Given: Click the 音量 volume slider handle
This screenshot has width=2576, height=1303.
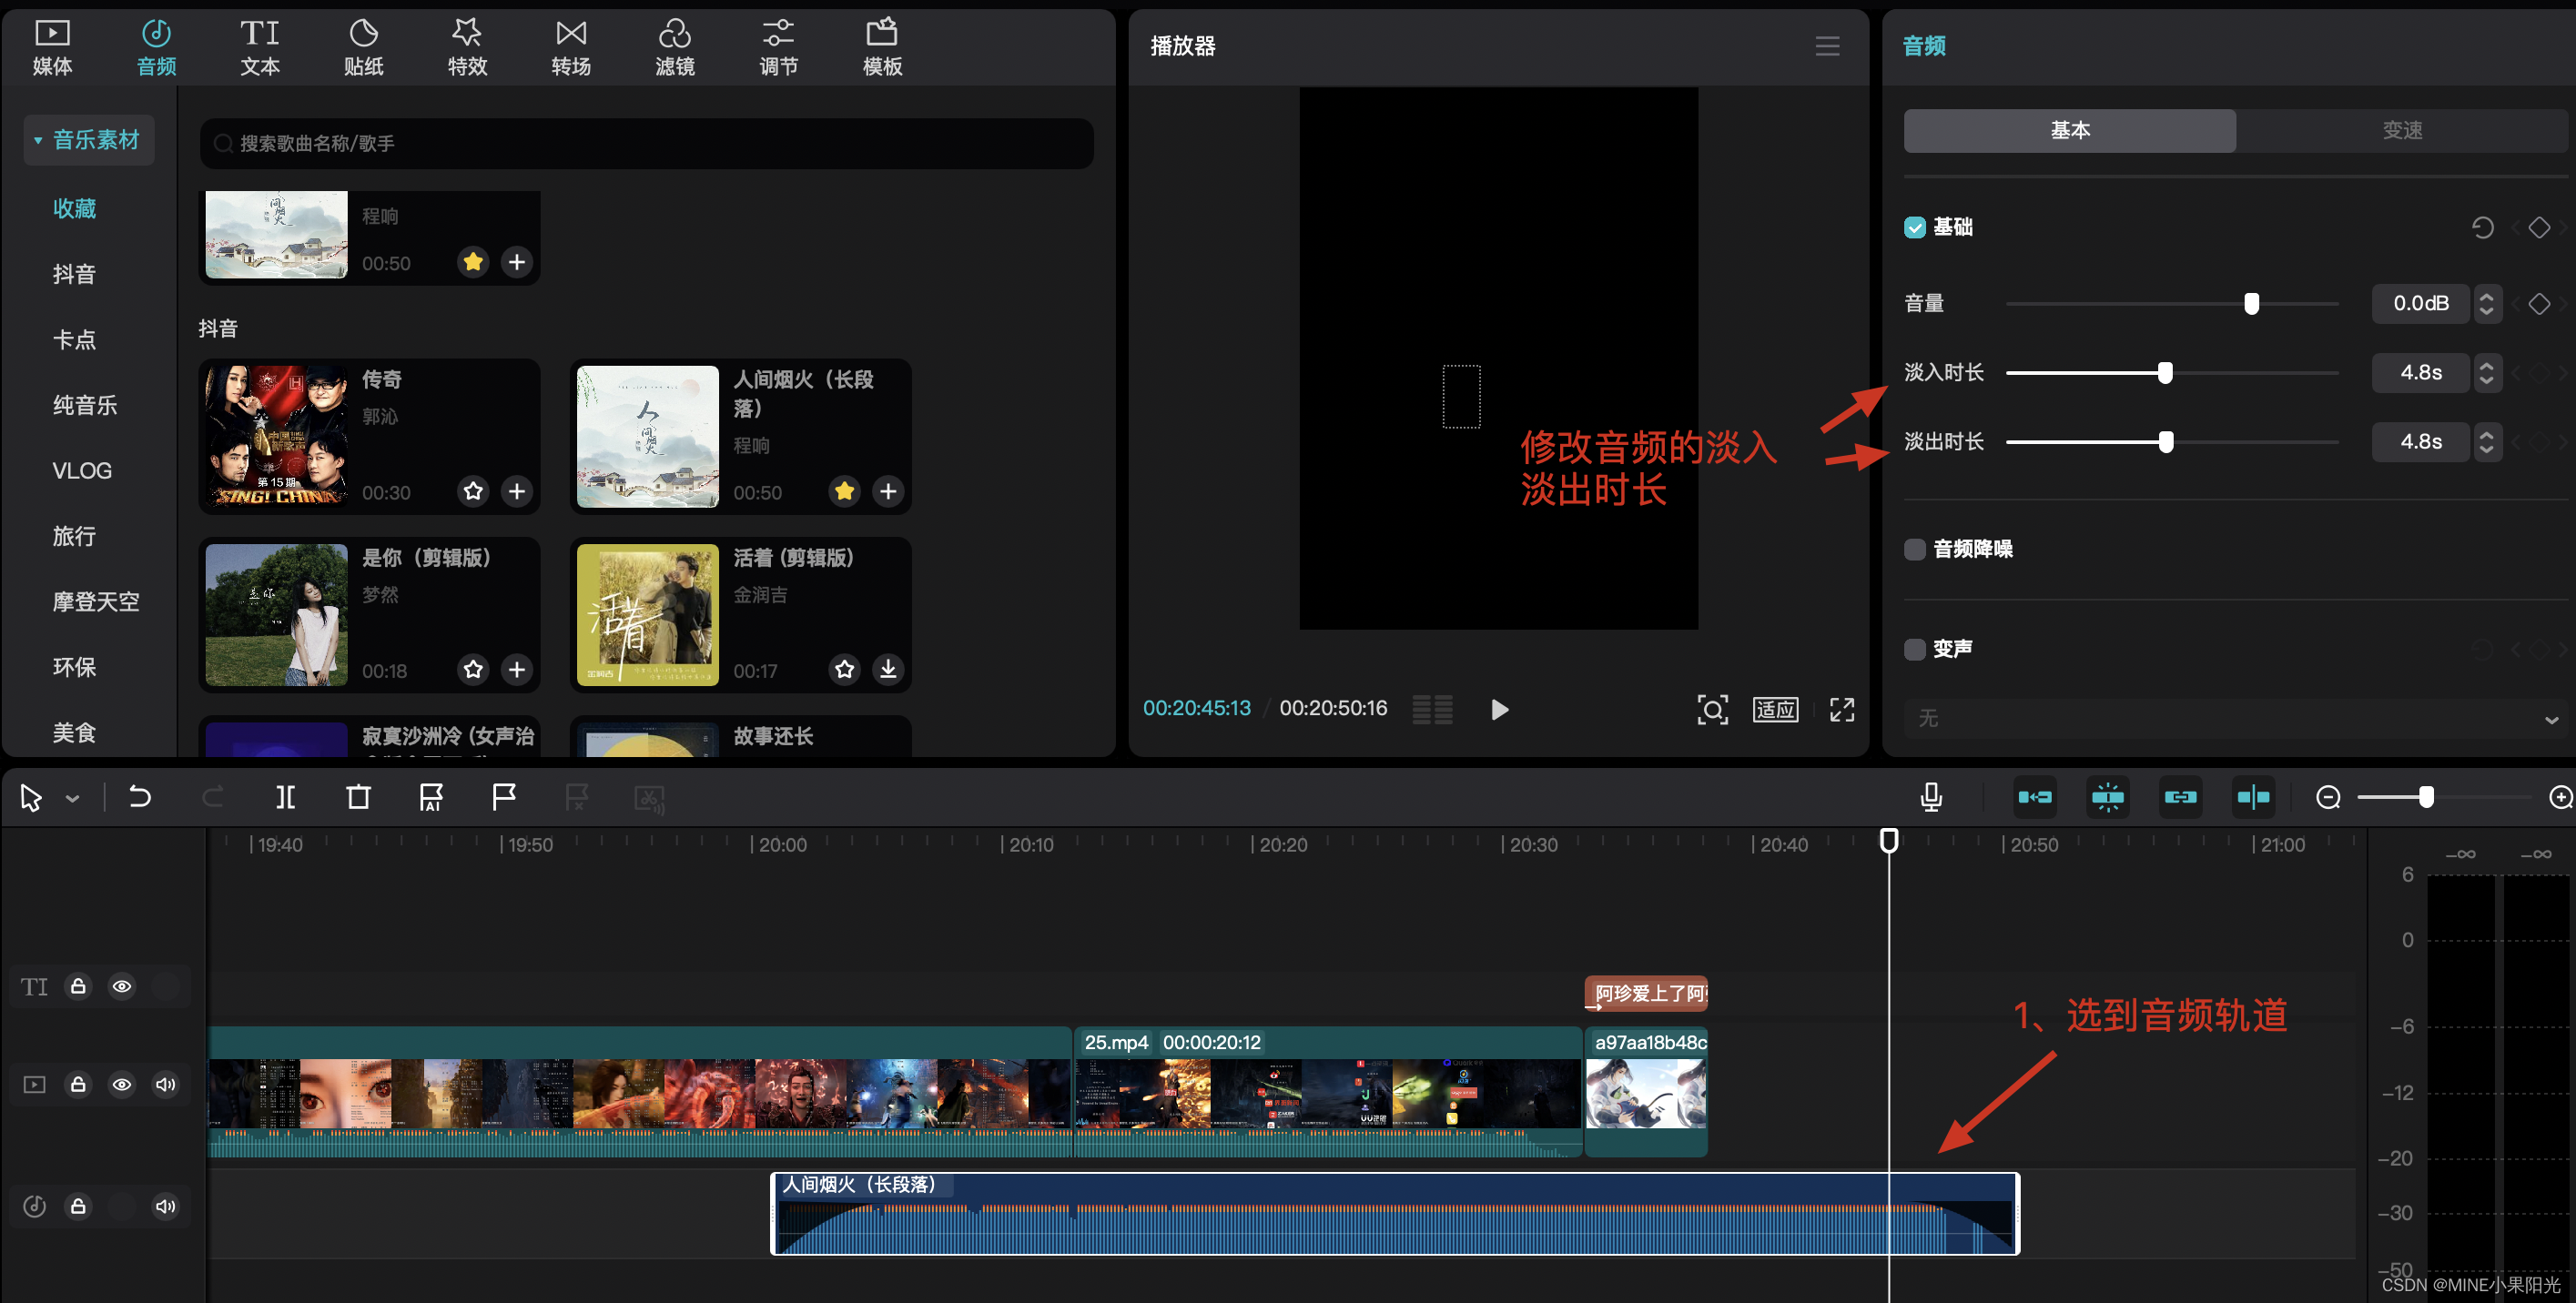Looking at the screenshot, I should click(2251, 304).
